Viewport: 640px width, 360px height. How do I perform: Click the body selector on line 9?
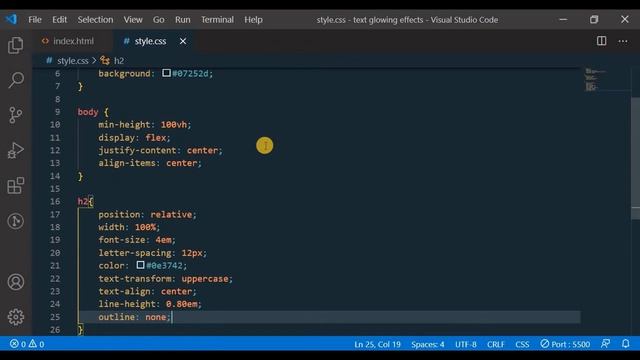click(x=88, y=112)
